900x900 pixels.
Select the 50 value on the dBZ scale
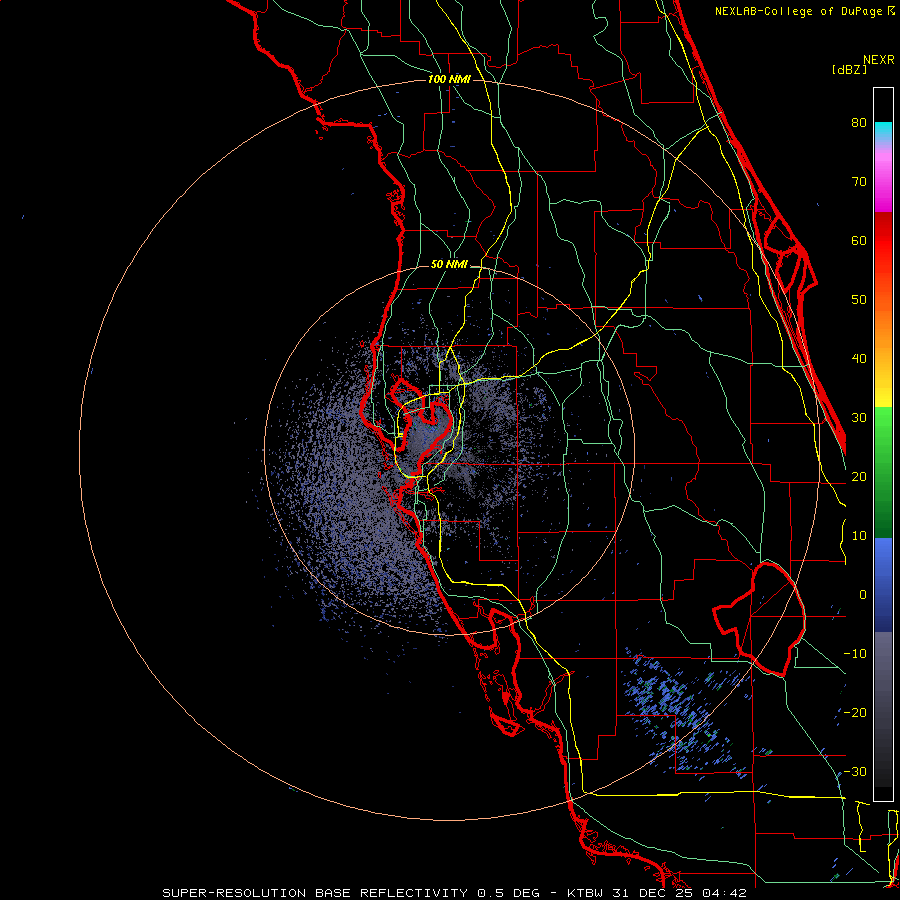click(x=859, y=300)
